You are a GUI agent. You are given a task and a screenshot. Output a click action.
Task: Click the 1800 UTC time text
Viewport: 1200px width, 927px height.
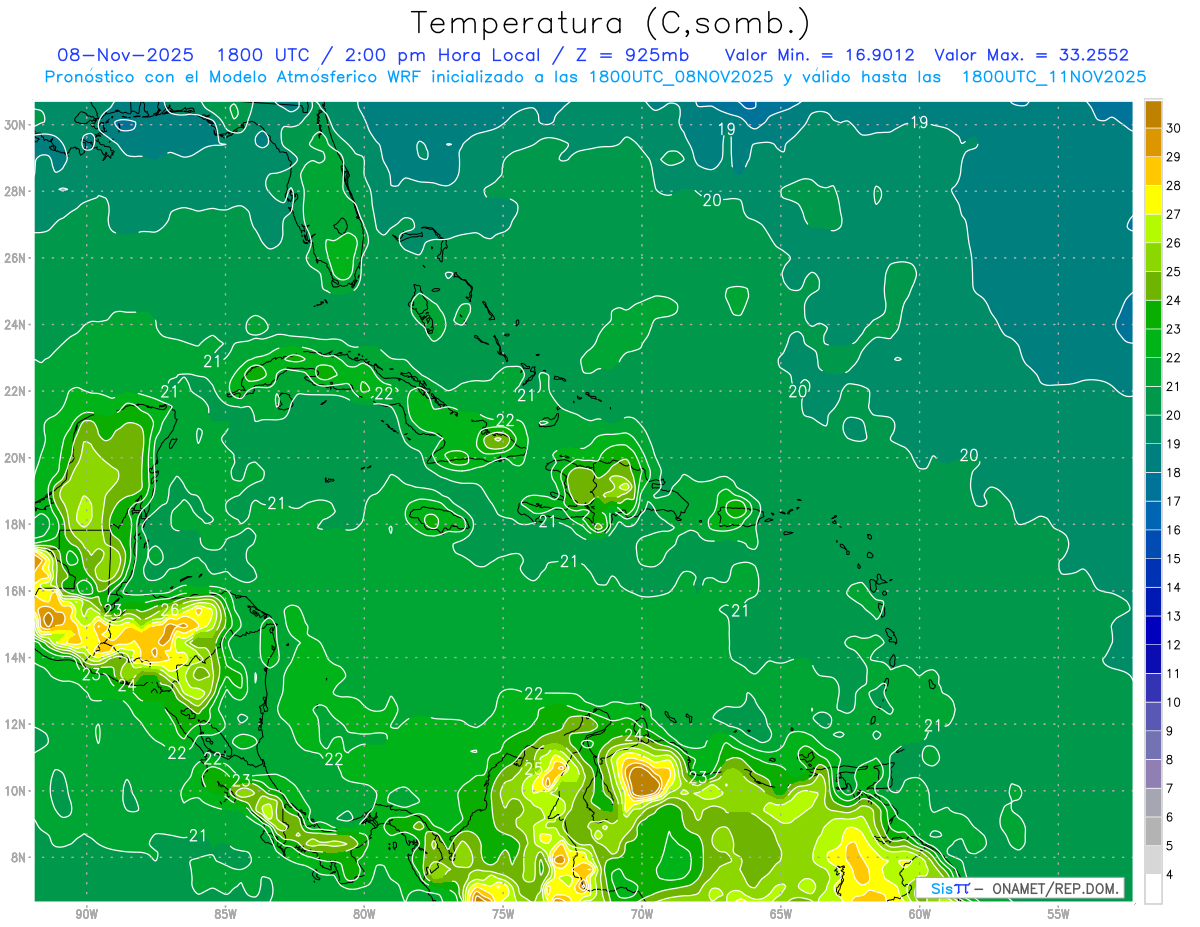[263, 55]
